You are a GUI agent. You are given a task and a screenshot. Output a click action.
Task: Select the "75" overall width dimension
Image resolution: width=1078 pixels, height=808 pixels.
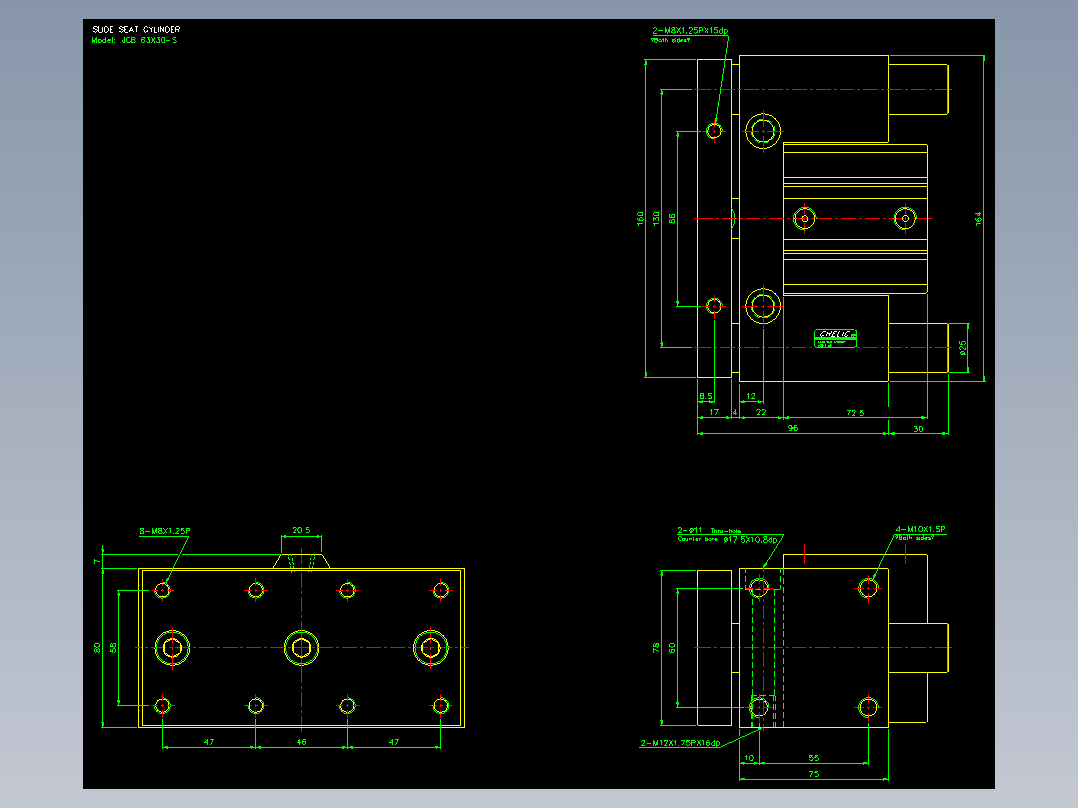click(x=814, y=774)
